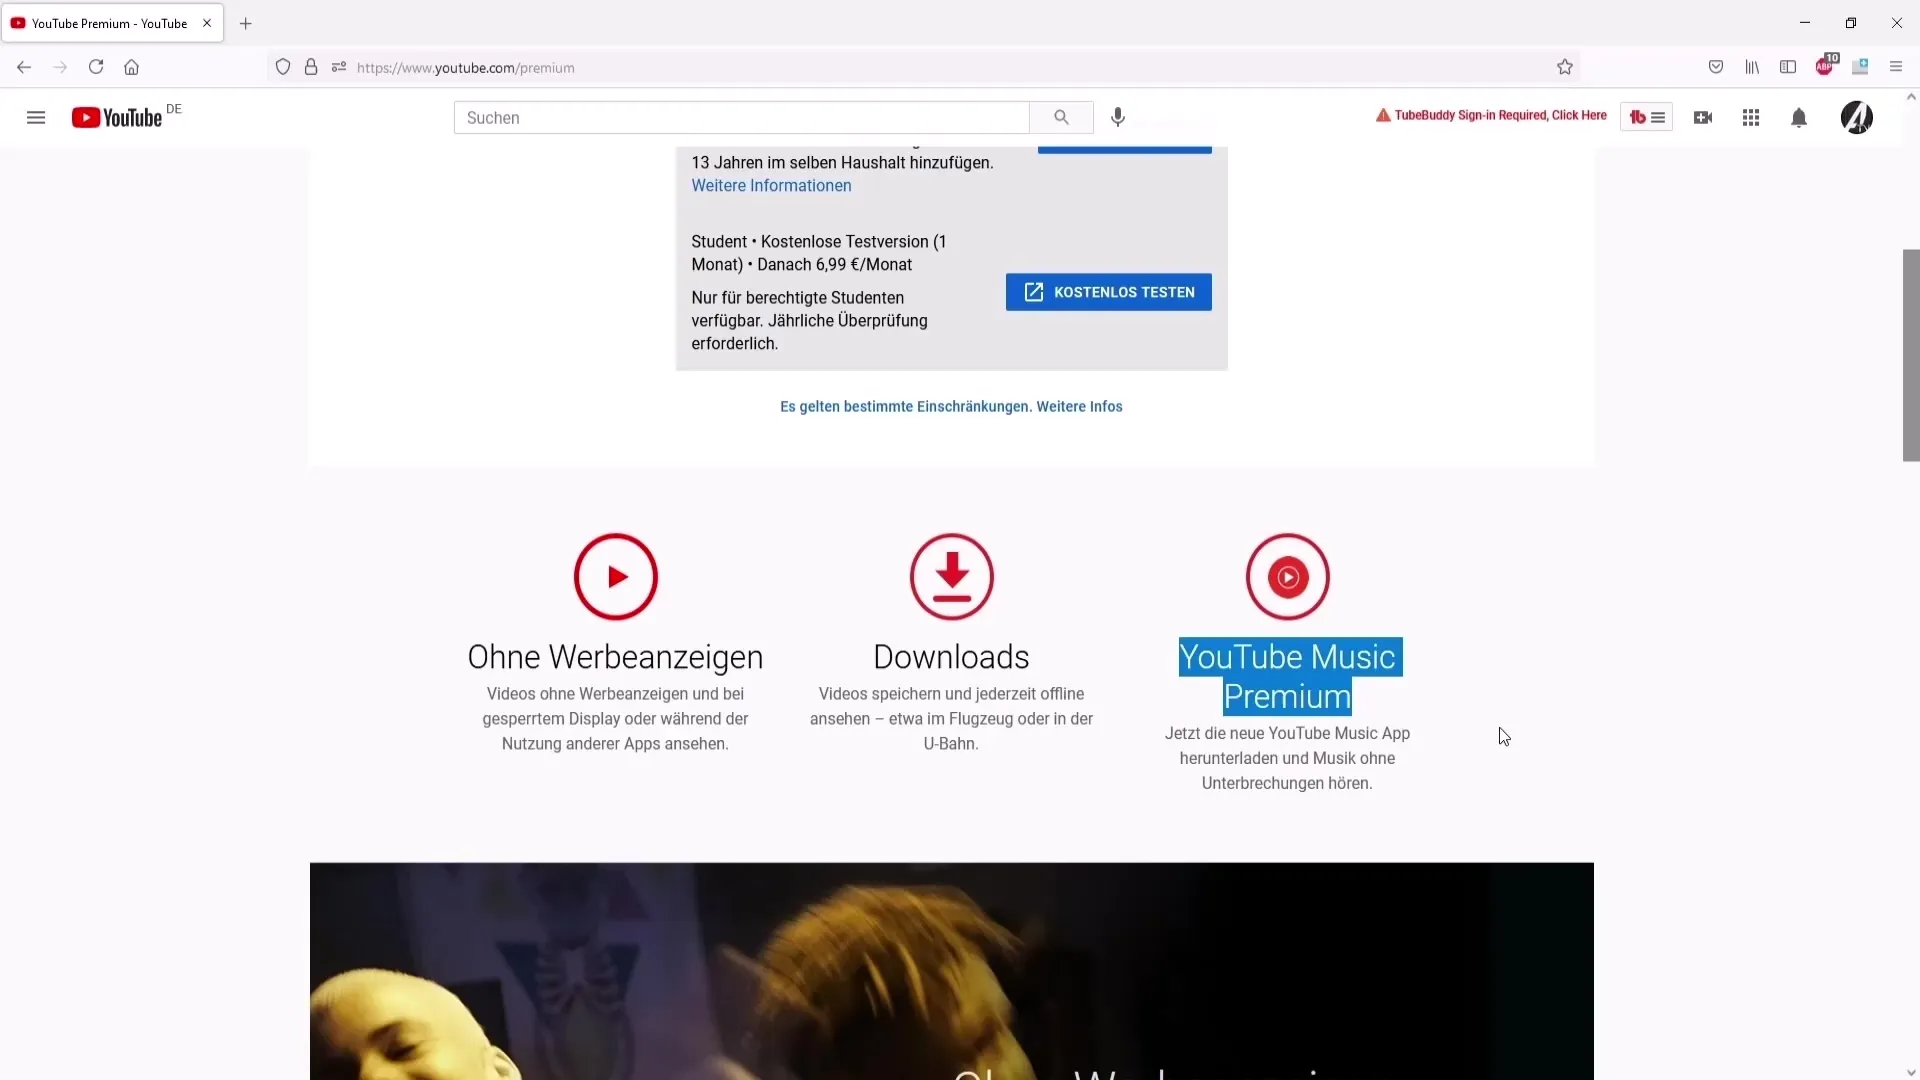
Task: Click text '13 Jahren im selben Haushalt hinzufügen'
Action: (842, 163)
